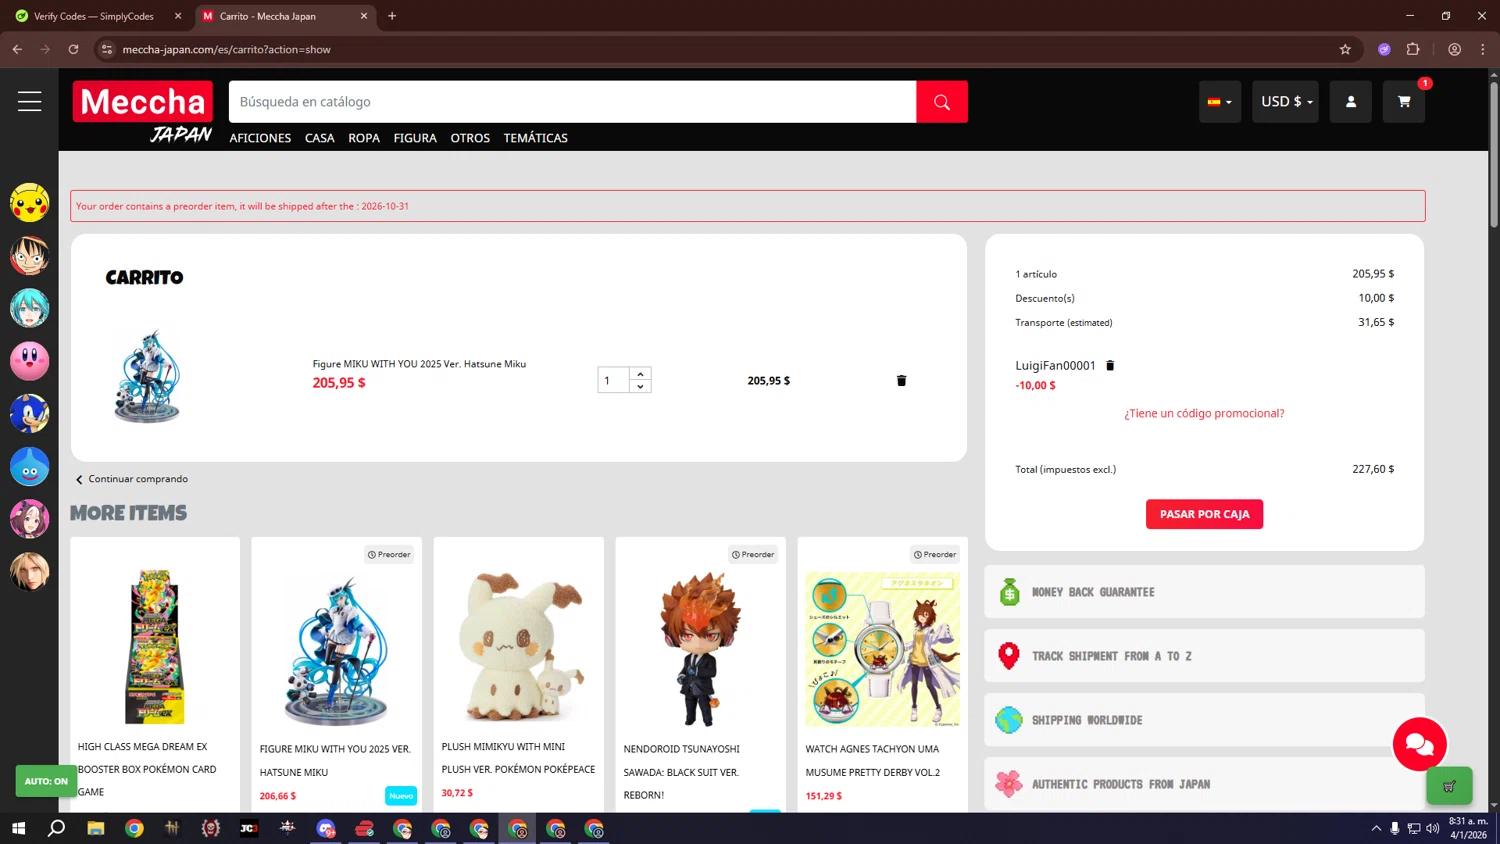Open the hamburger menu
Image resolution: width=1500 pixels, height=844 pixels.
coord(29,101)
